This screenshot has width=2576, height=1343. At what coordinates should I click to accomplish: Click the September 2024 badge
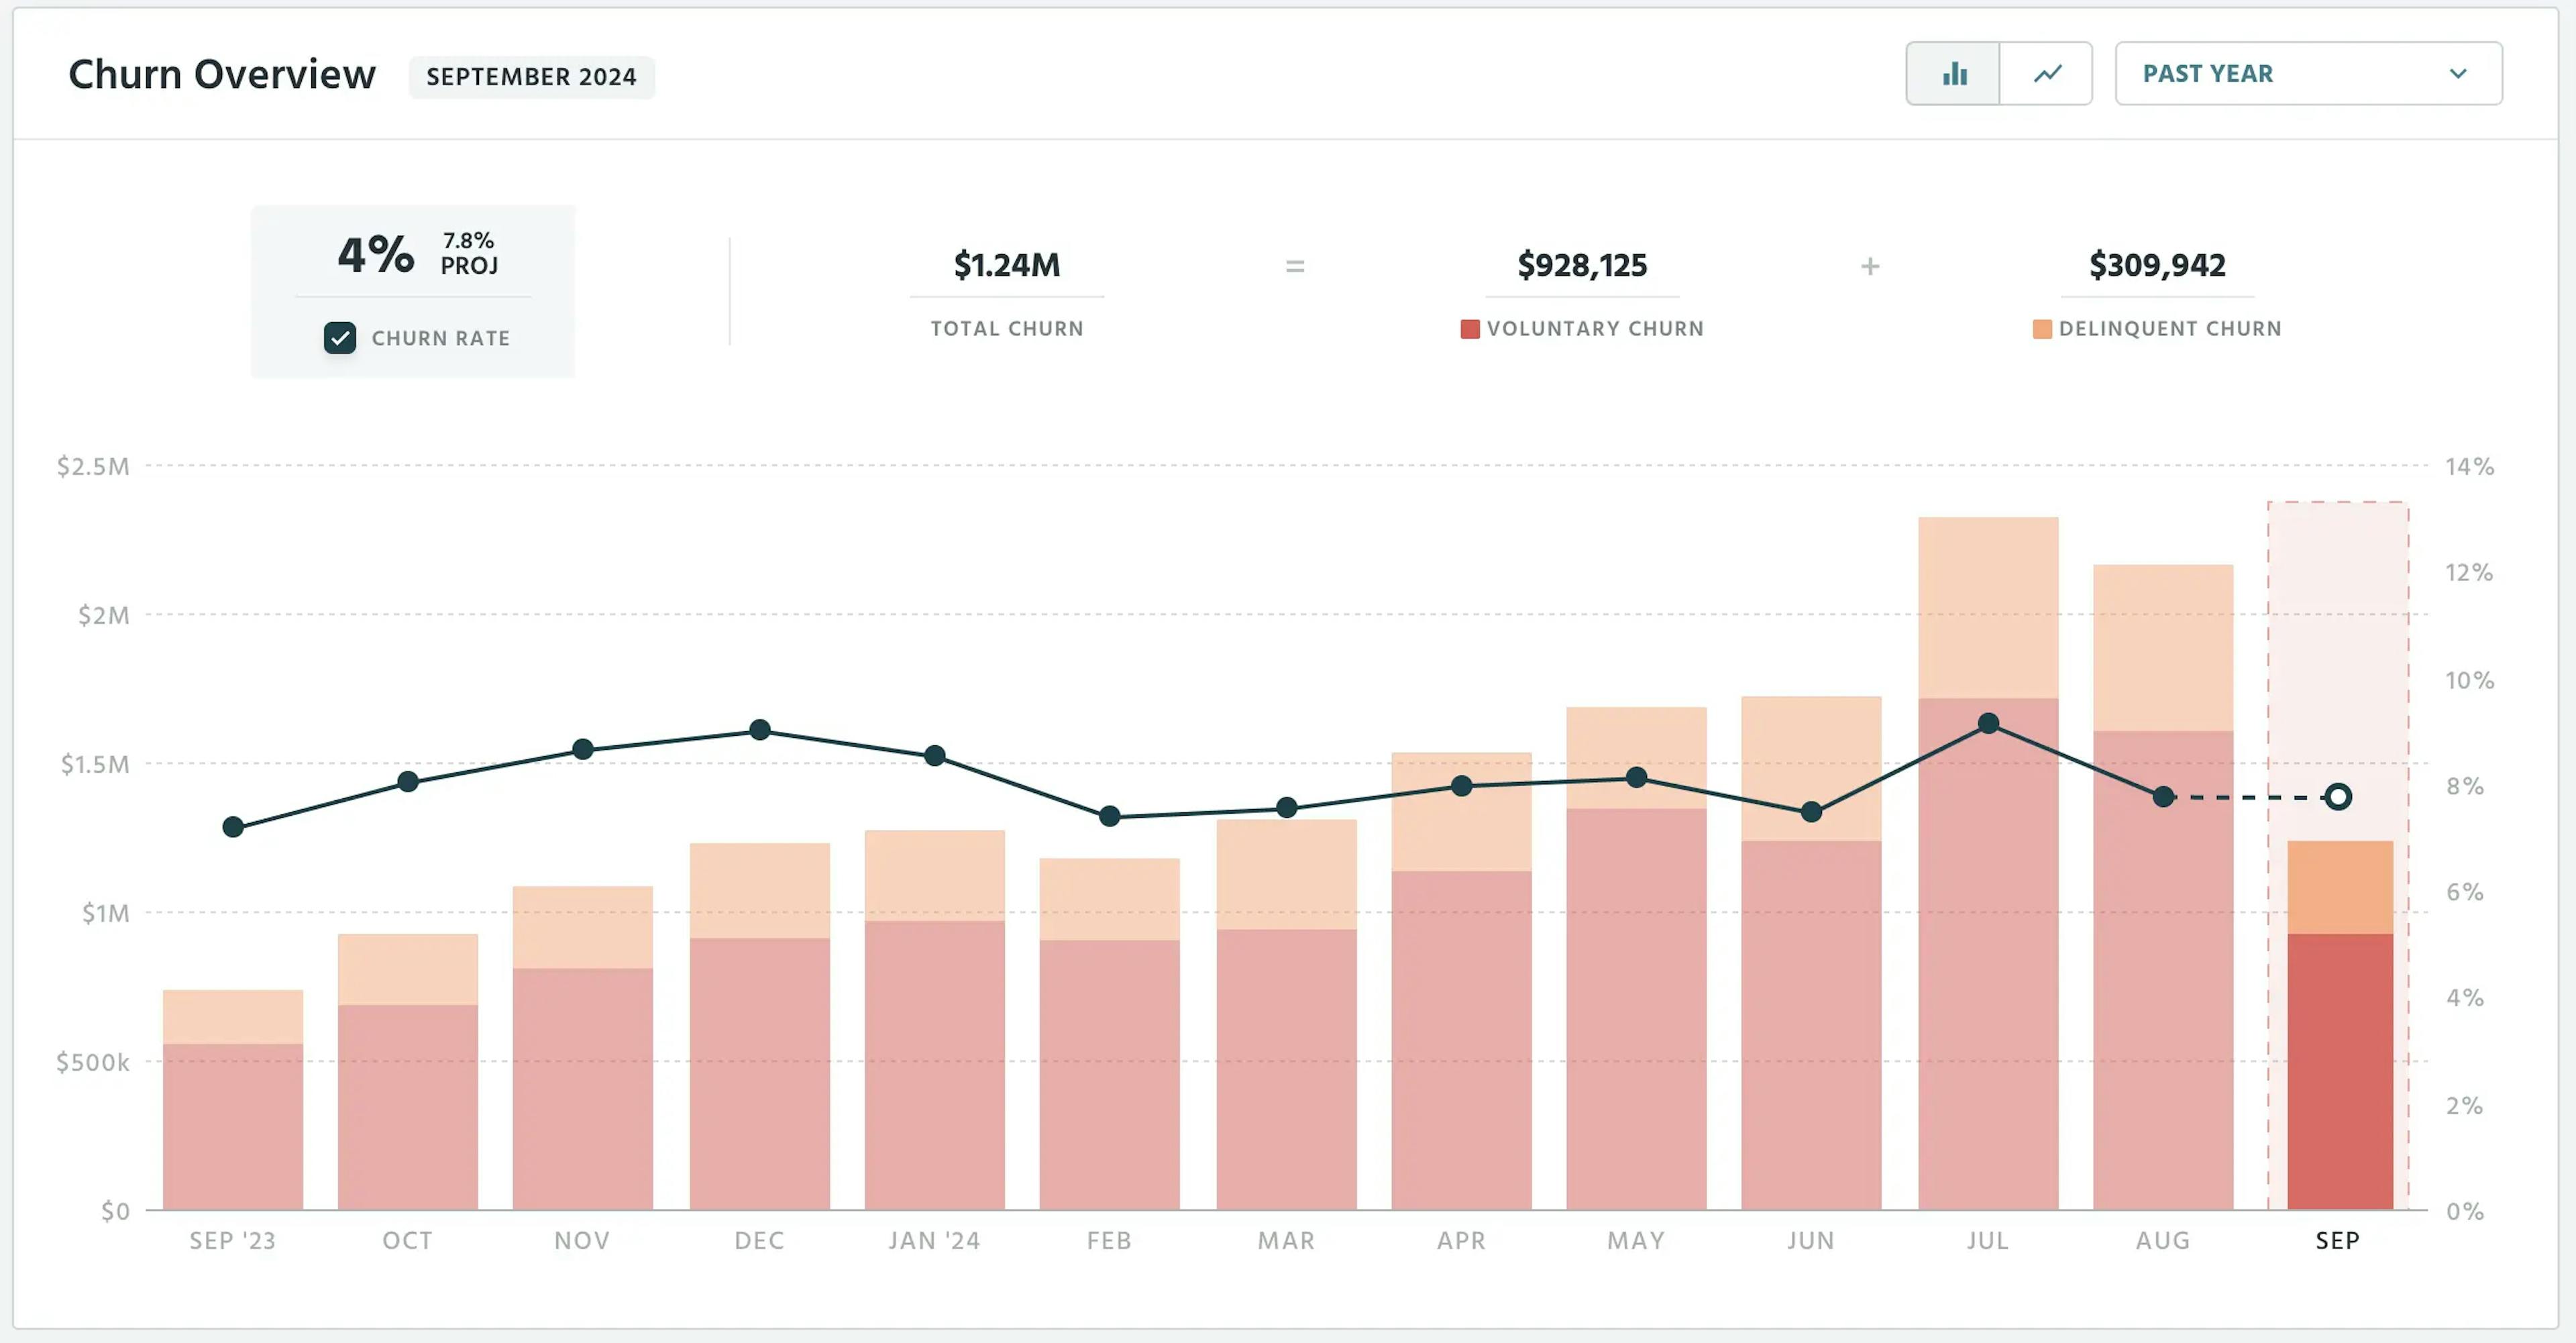(532, 77)
